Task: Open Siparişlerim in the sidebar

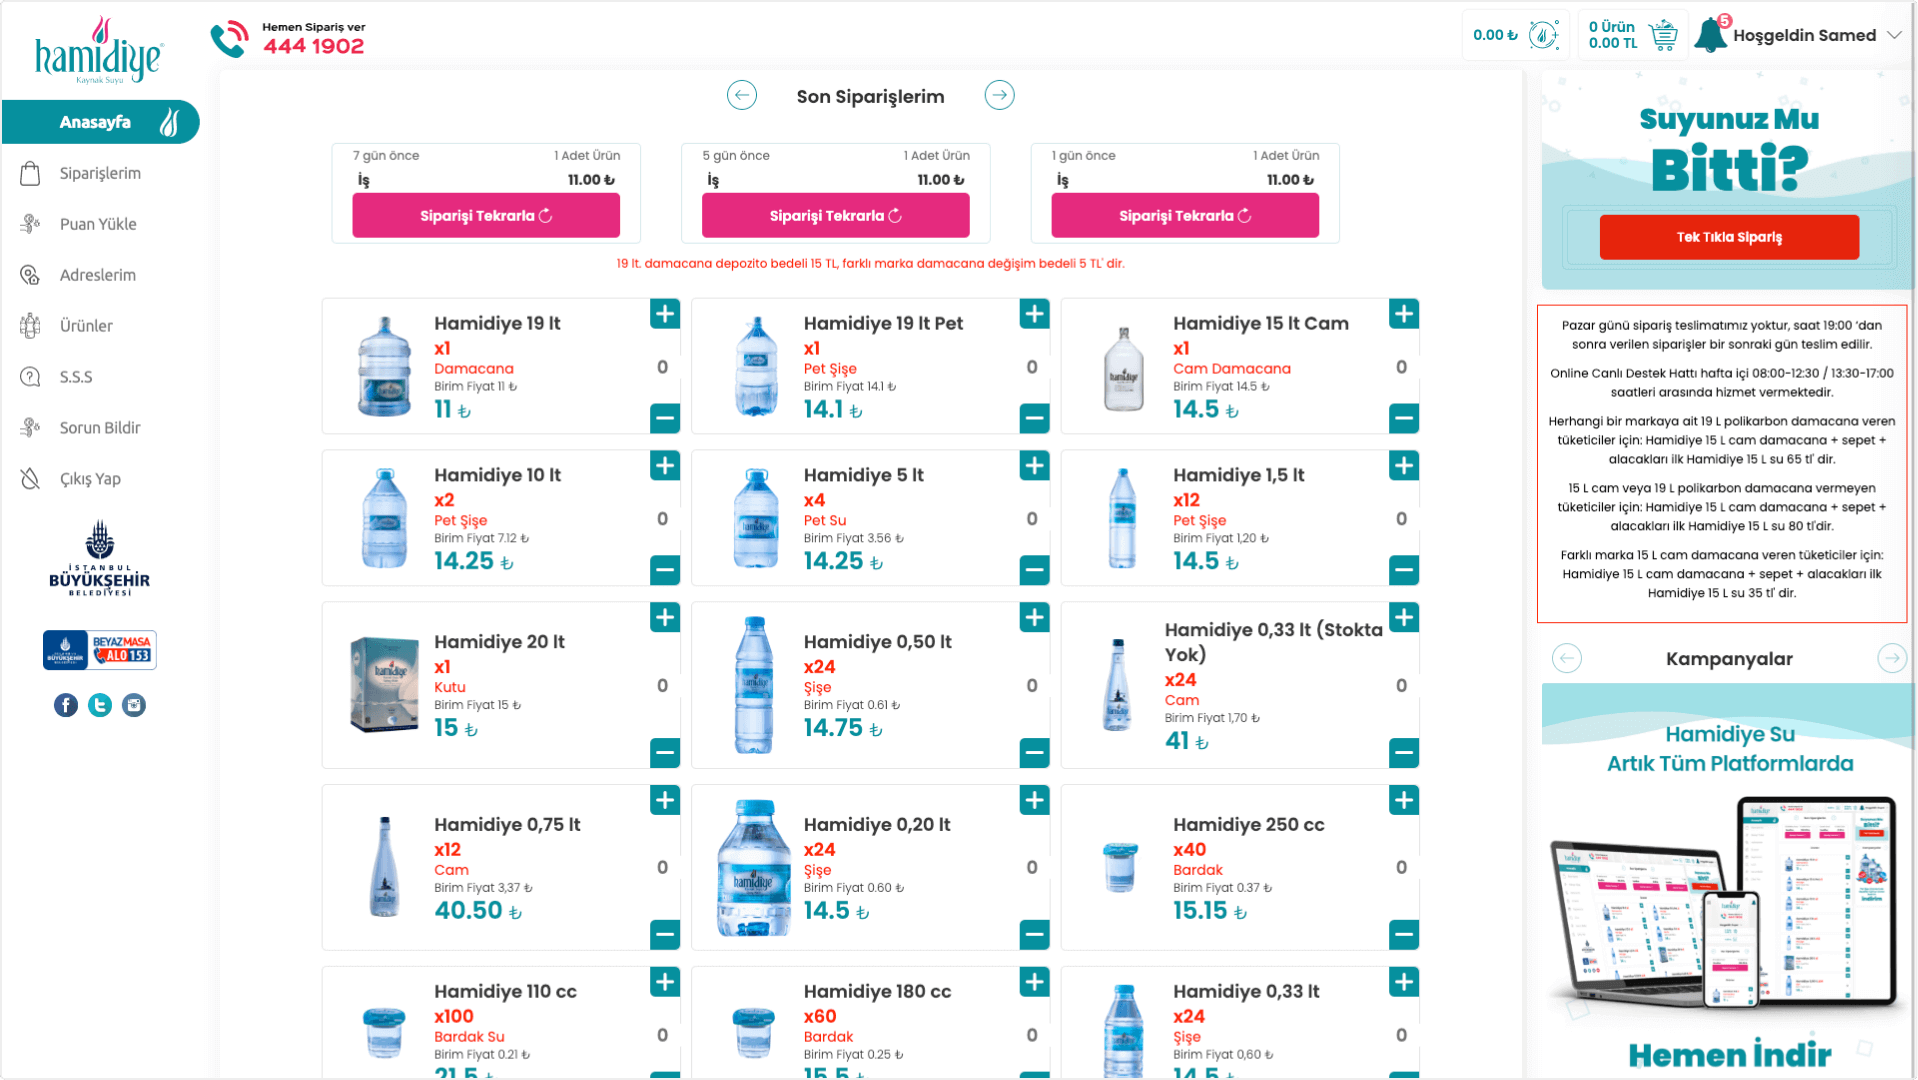Action: click(100, 173)
